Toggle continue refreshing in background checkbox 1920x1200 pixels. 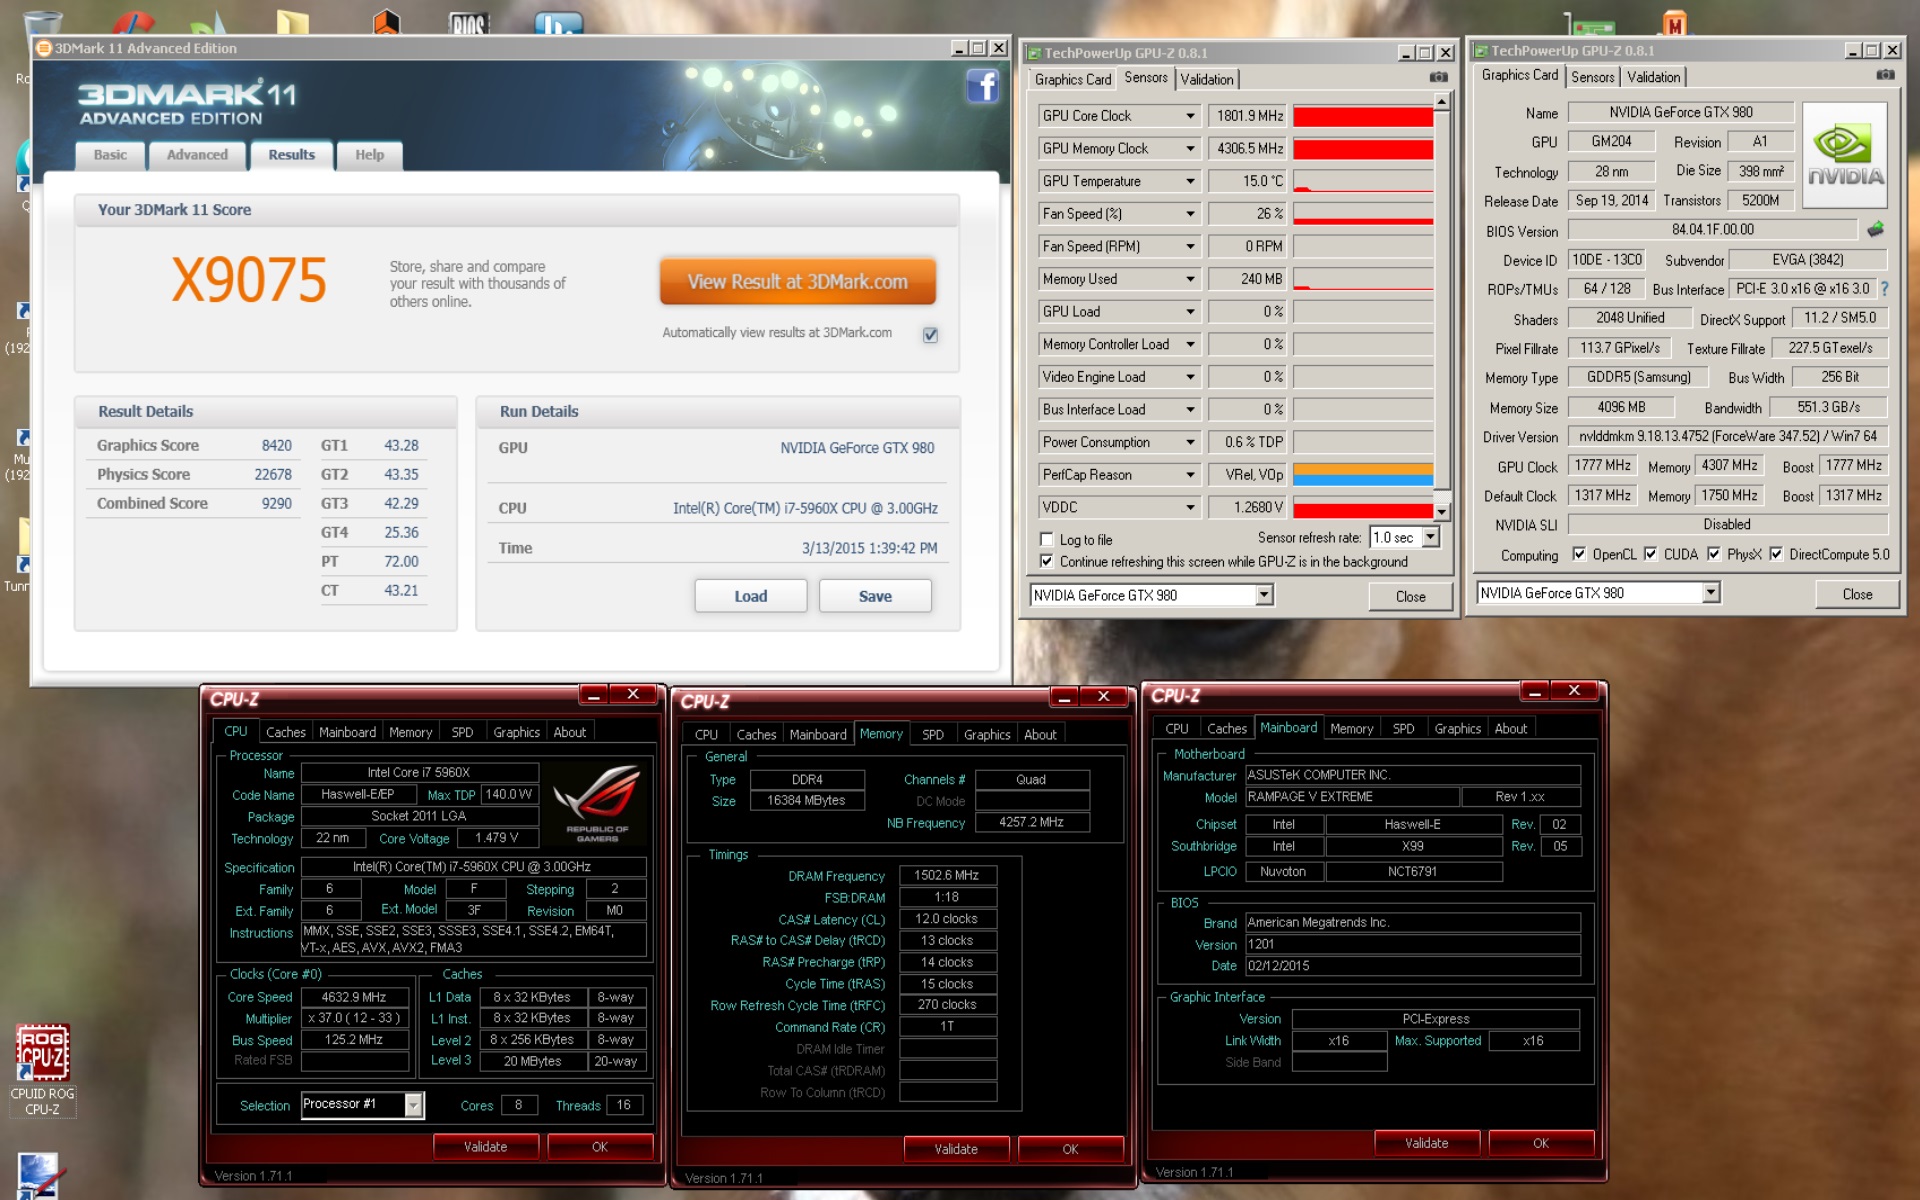pyautogui.click(x=1046, y=561)
